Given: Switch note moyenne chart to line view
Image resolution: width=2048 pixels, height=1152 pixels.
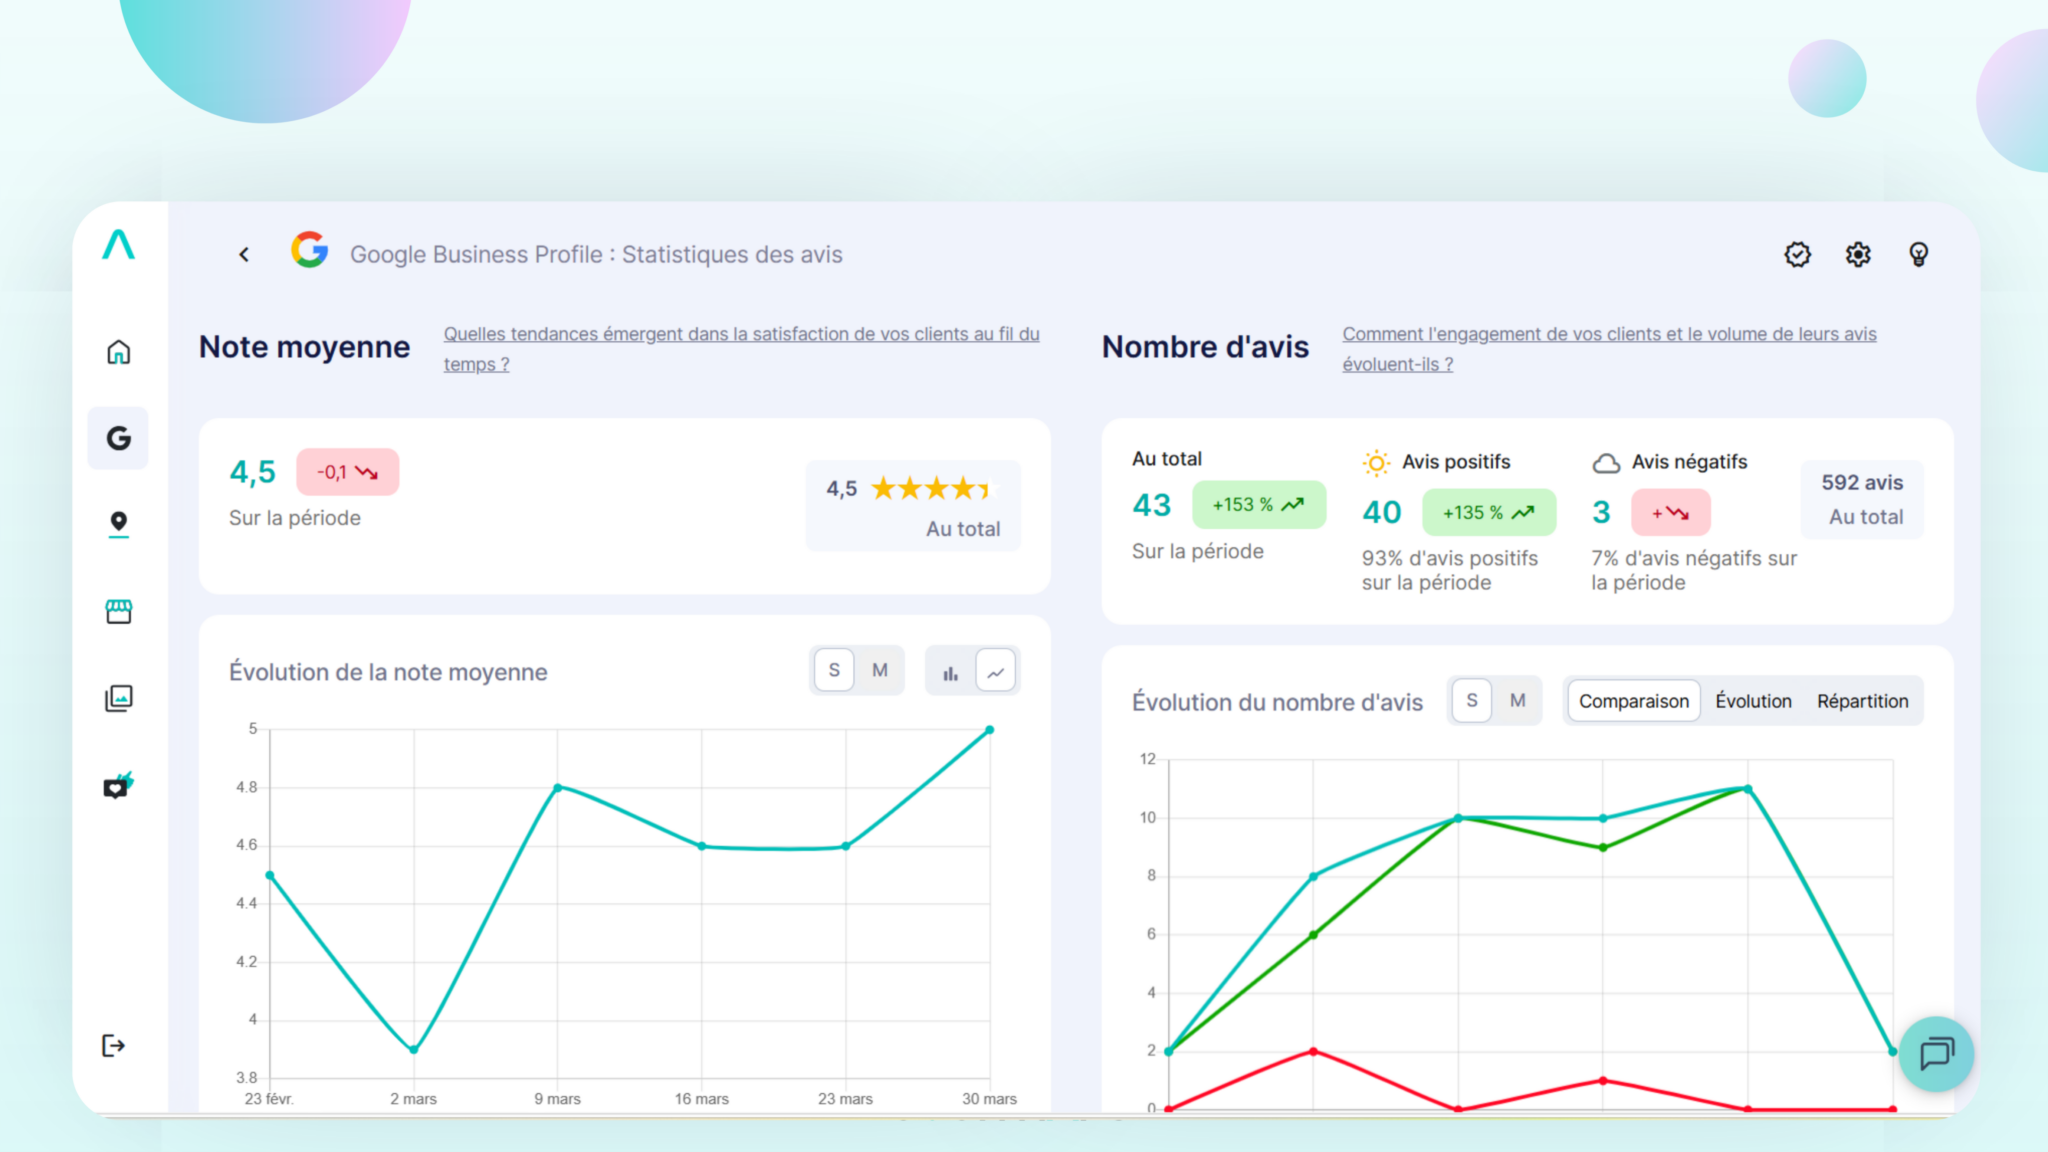Looking at the screenshot, I should coord(996,671).
